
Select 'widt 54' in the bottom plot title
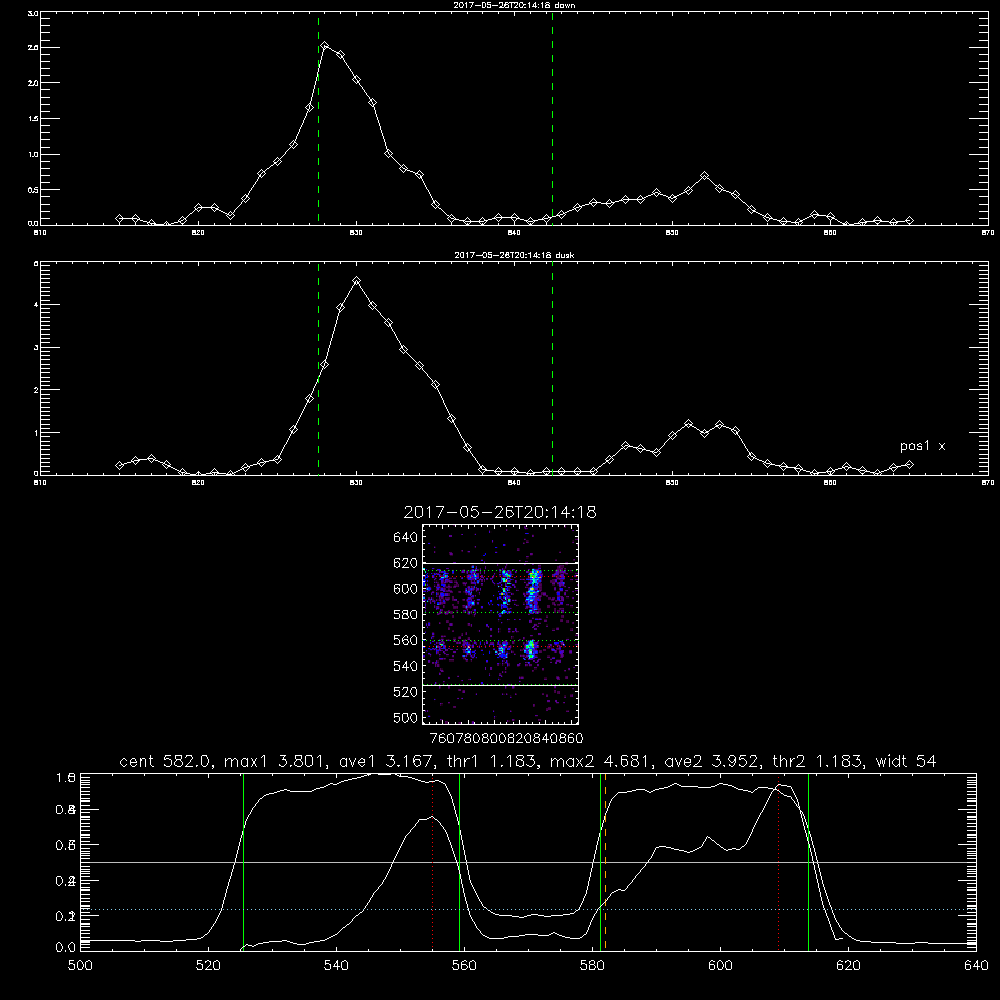906,761
